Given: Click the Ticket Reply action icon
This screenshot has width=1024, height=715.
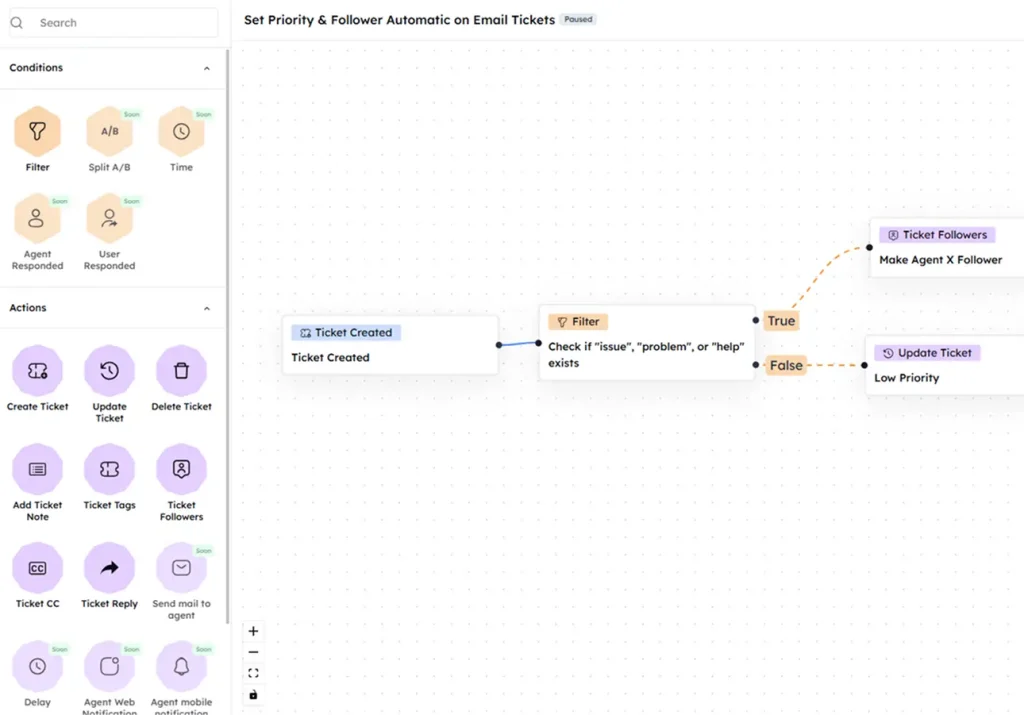Looking at the screenshot, I should coord(109,568).
